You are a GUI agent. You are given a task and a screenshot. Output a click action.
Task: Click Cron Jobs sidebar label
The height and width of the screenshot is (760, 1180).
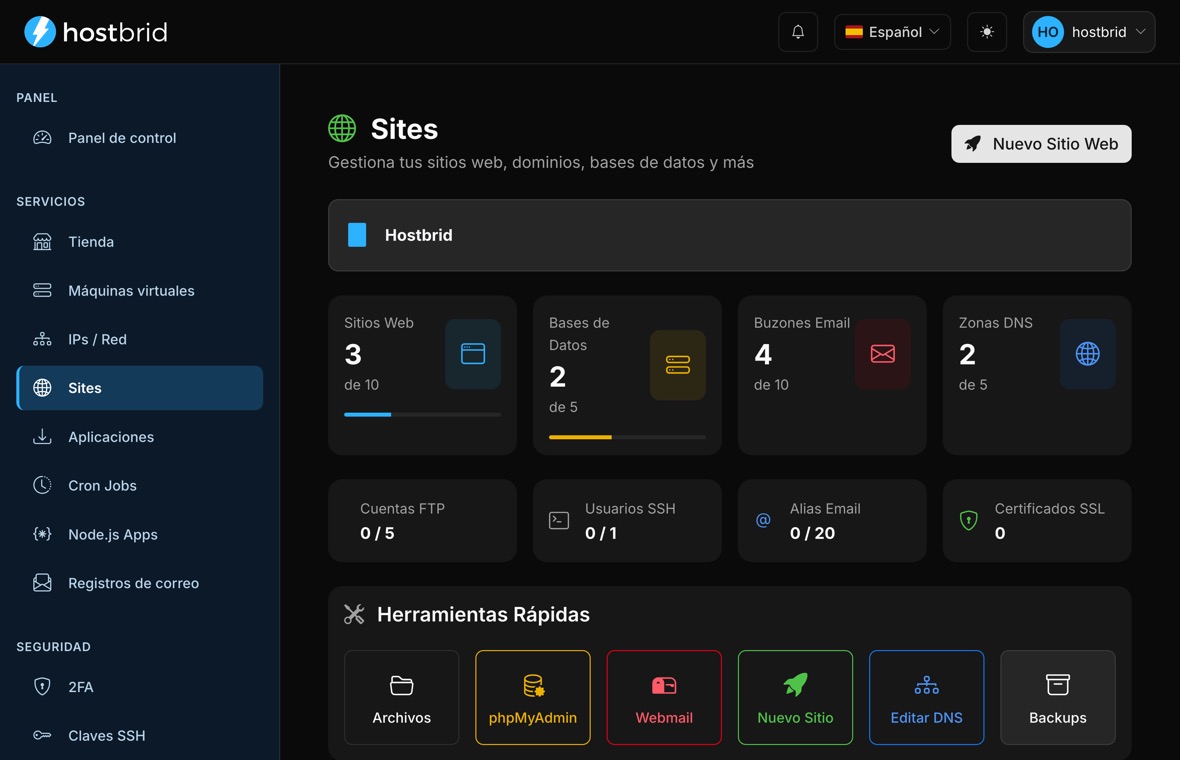tap(102, 486)
